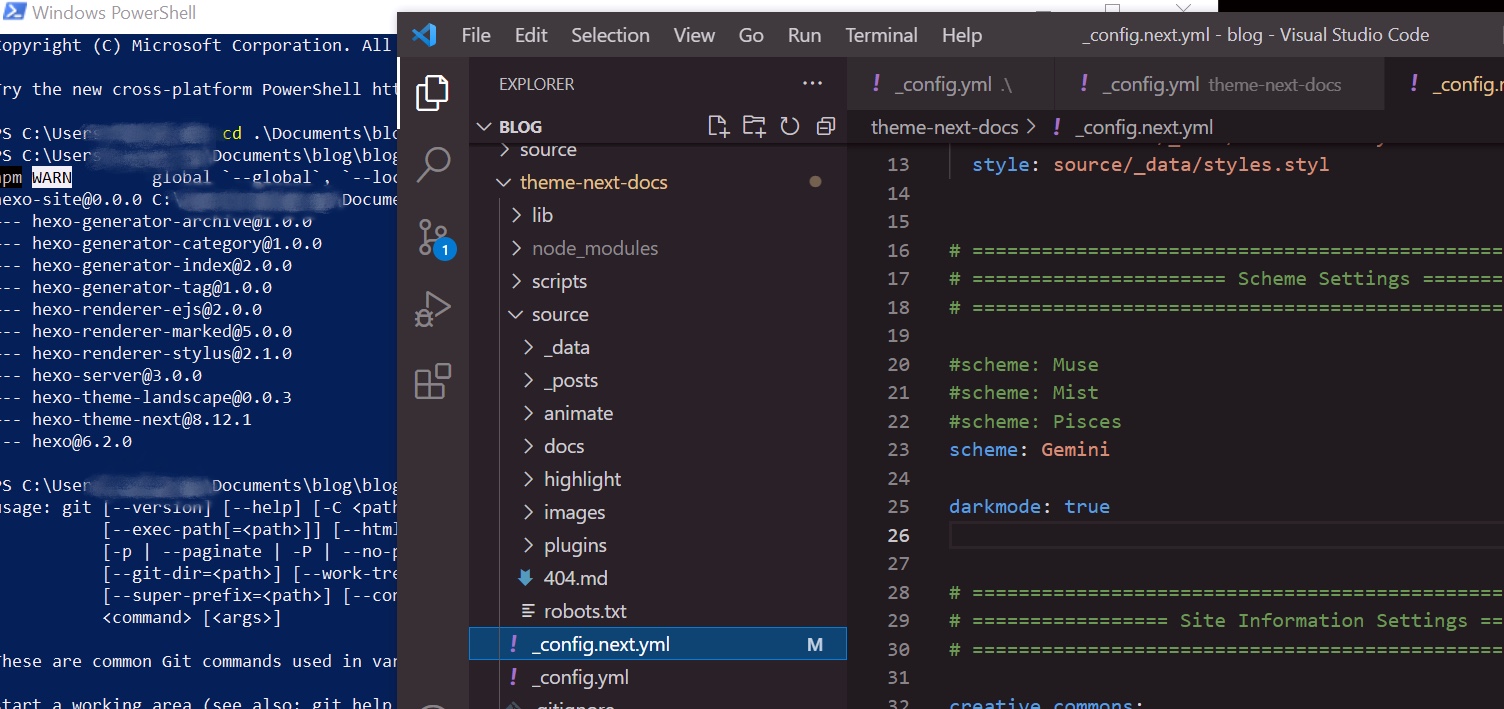Click the style: source/_data/styles.styl line
This screenshot has height=709, width=1504.
click(x=1150, y=165)
